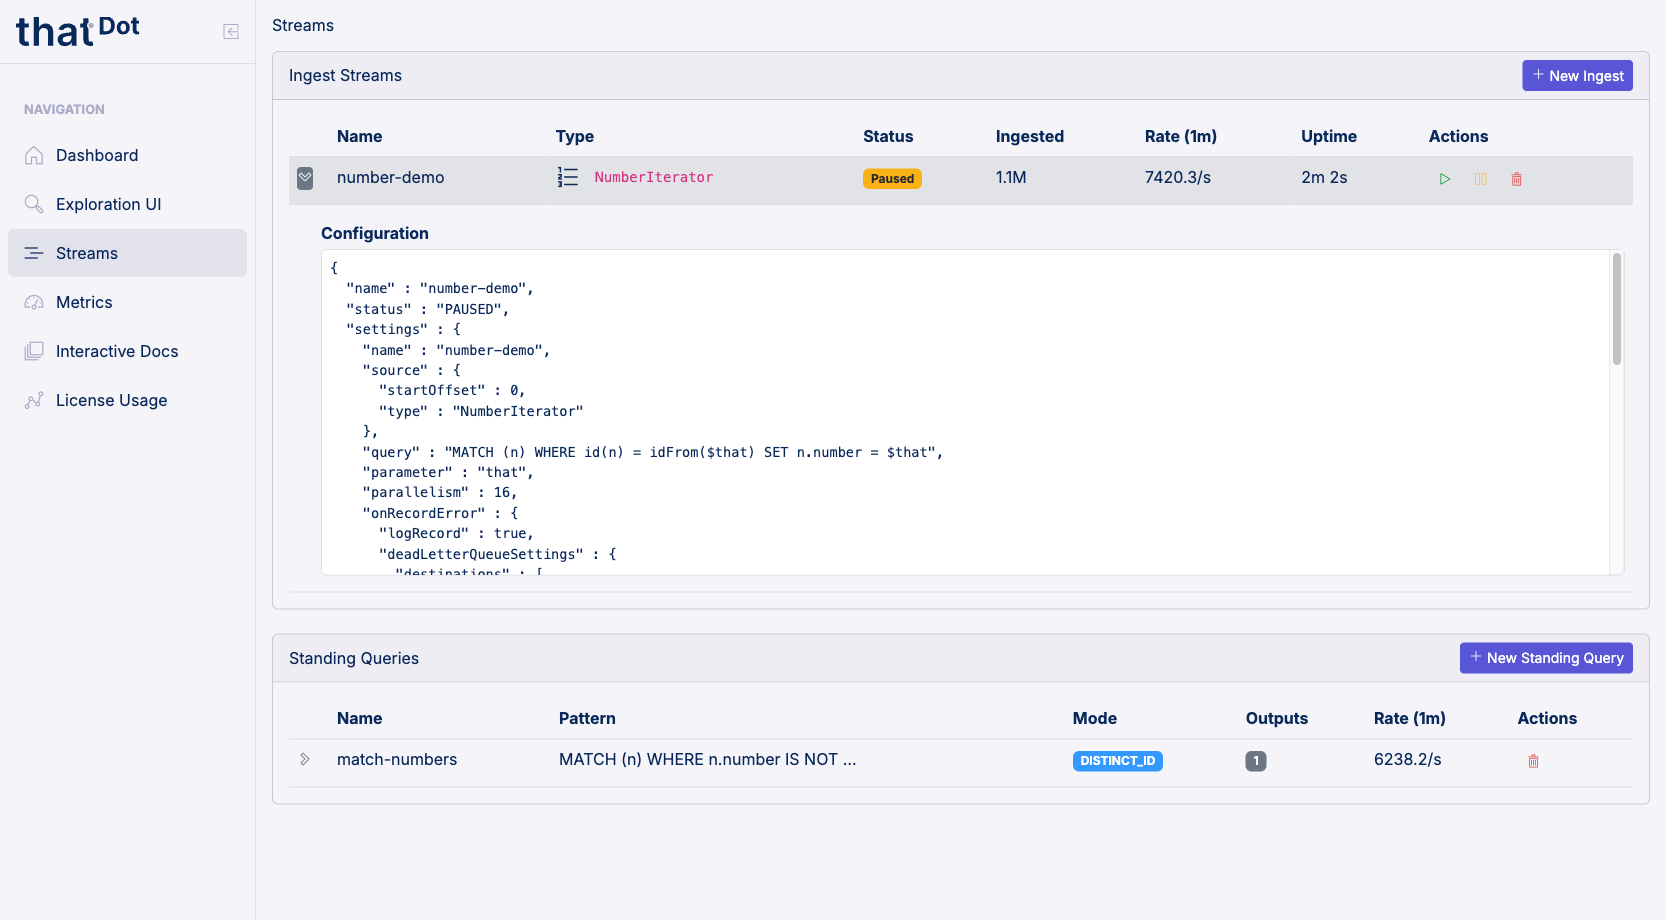The height and width of the screenshot is (920, 1666).
Task: Pause the number-demo ingest stream
Action: pyautogui.click(x=1481, y=179)
